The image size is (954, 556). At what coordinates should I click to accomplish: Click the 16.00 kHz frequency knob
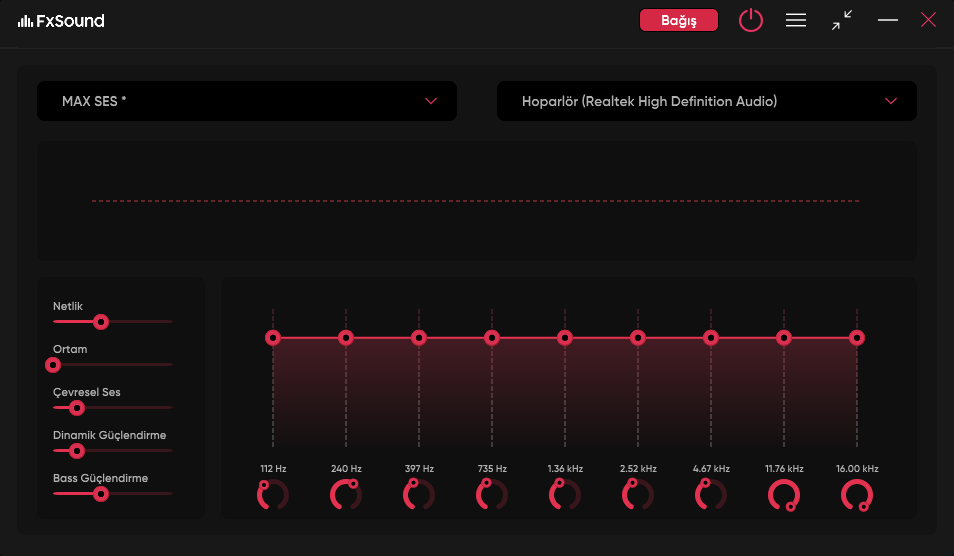[x=857, y=495]
